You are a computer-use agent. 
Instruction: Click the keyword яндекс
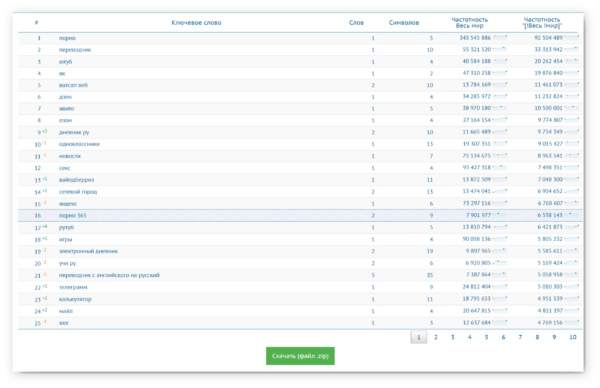68,204
